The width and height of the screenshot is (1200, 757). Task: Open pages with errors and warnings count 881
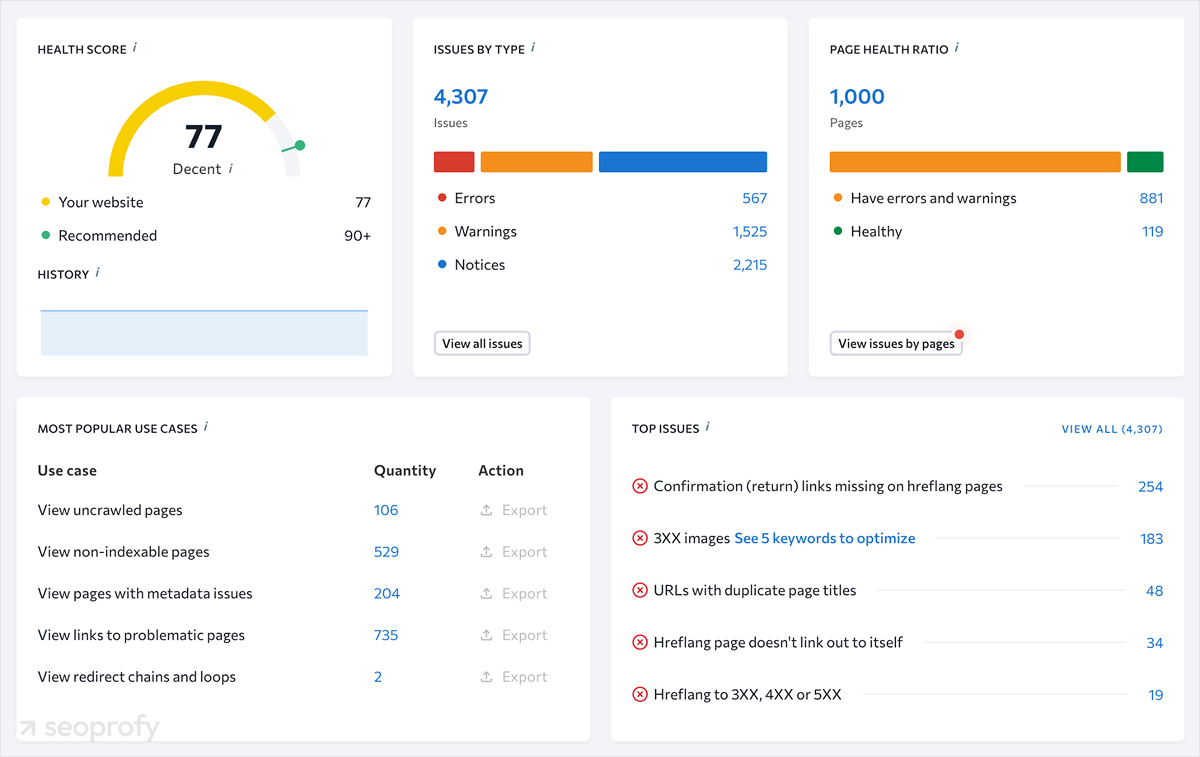coord(1152,198)
